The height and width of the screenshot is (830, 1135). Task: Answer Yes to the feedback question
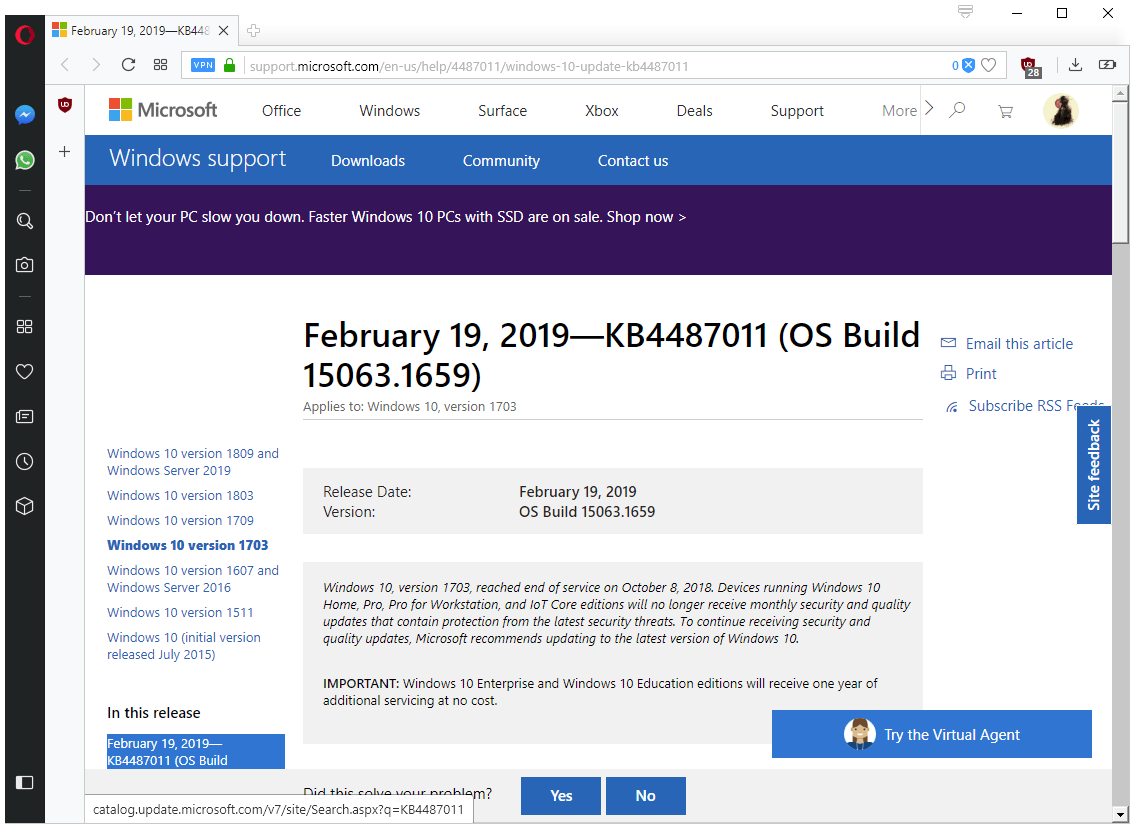[x=561, y=795]
